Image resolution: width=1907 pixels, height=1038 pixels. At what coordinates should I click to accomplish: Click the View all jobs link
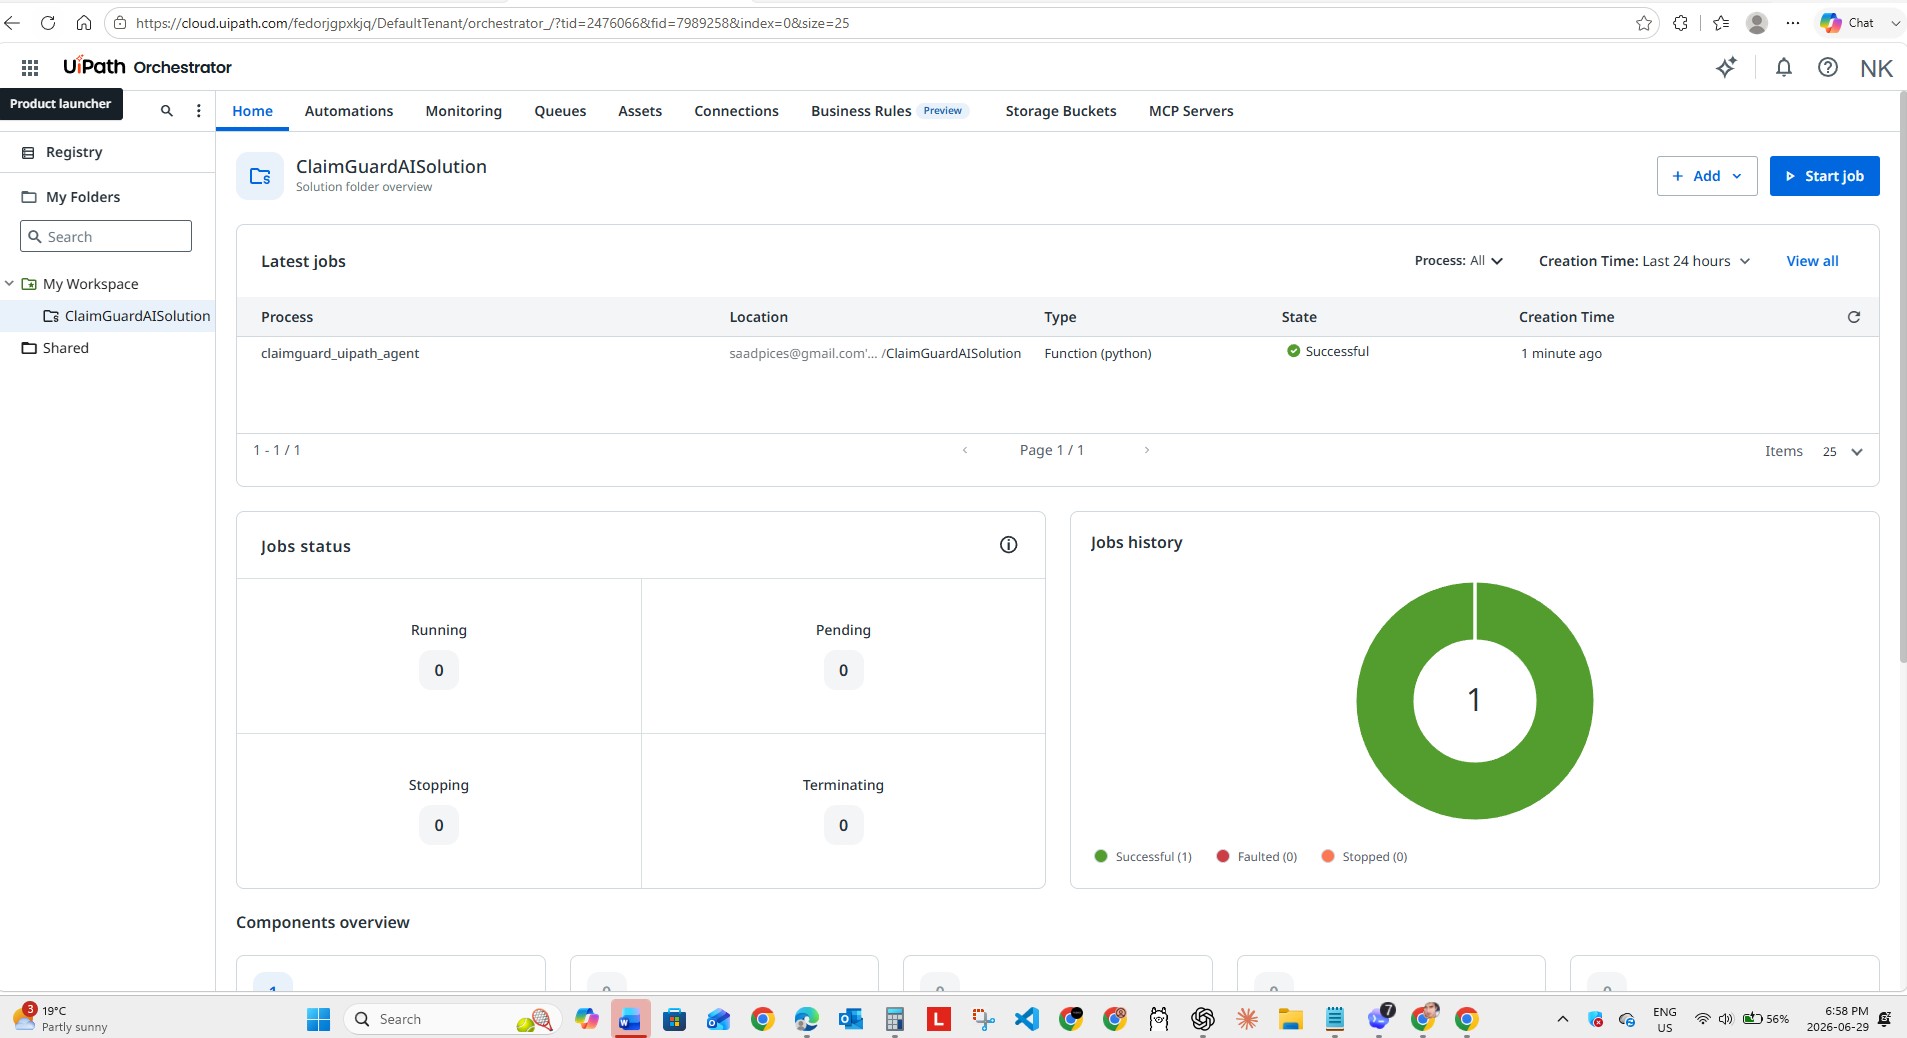[x=1812, y=261]
